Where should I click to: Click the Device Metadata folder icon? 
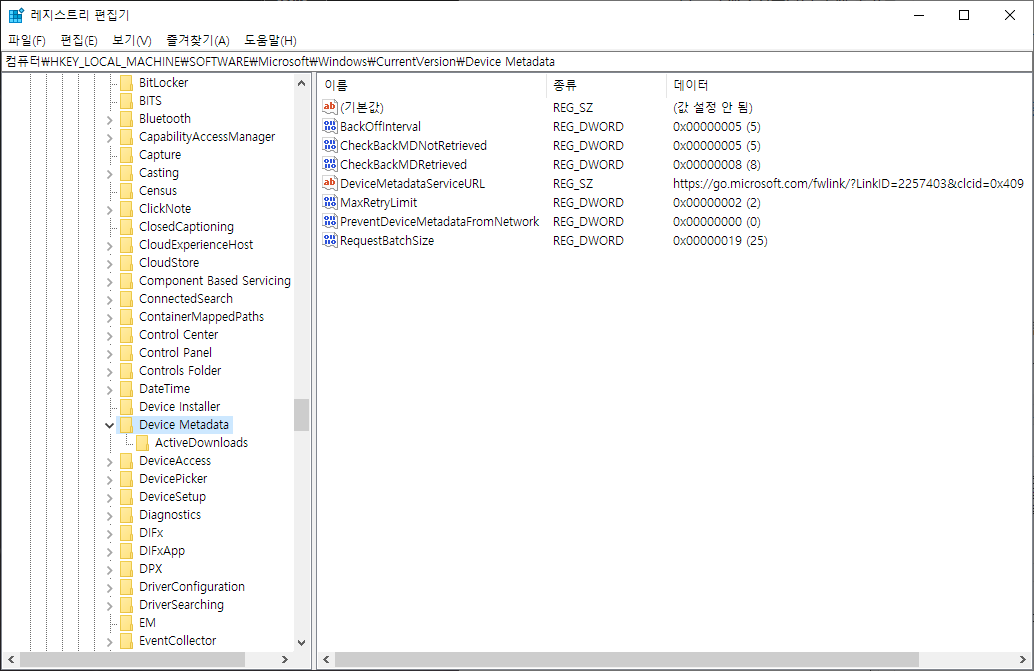(x=127, y=424)
